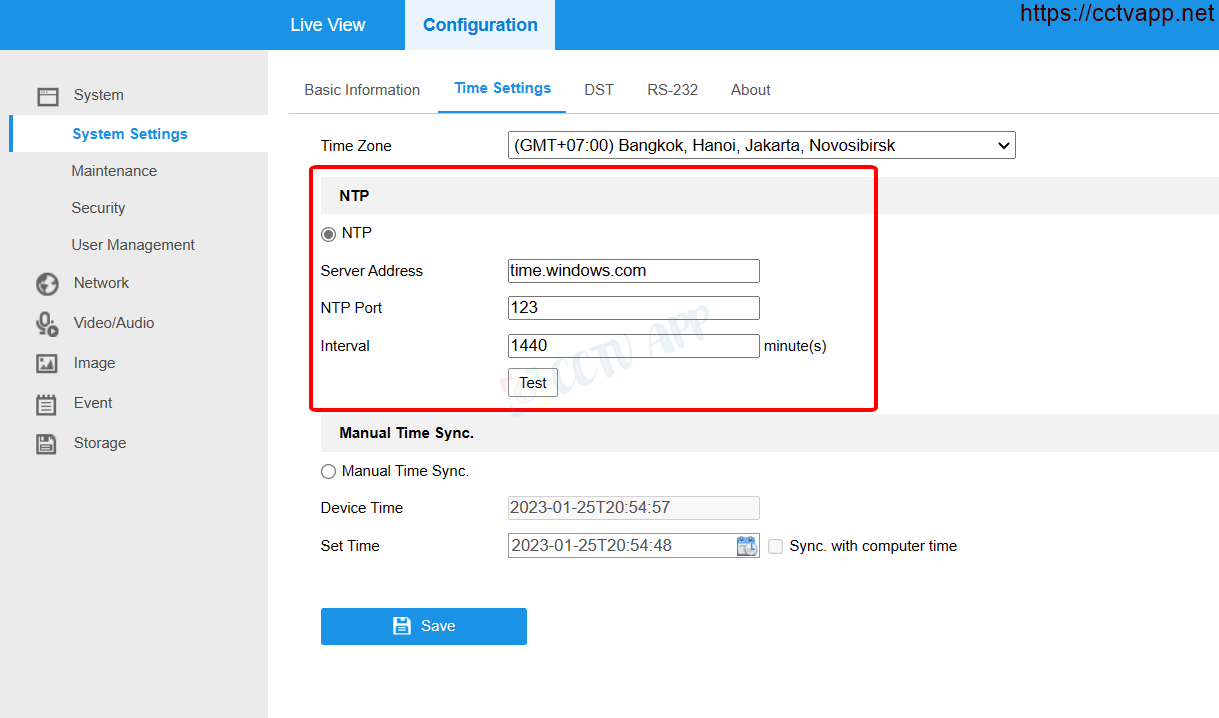The height and width of the screenshot is (718, 1219).
Task: Open the DST tab
Action: [x=599, y=90]
